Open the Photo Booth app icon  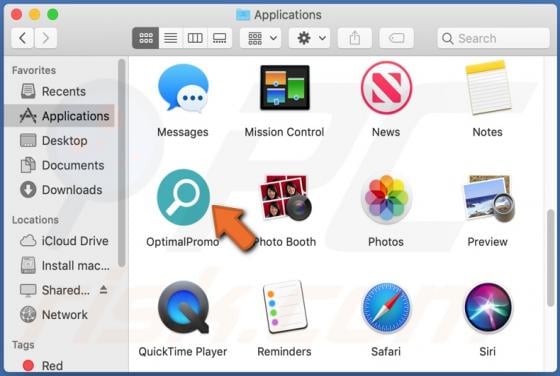tap(285, 197)
